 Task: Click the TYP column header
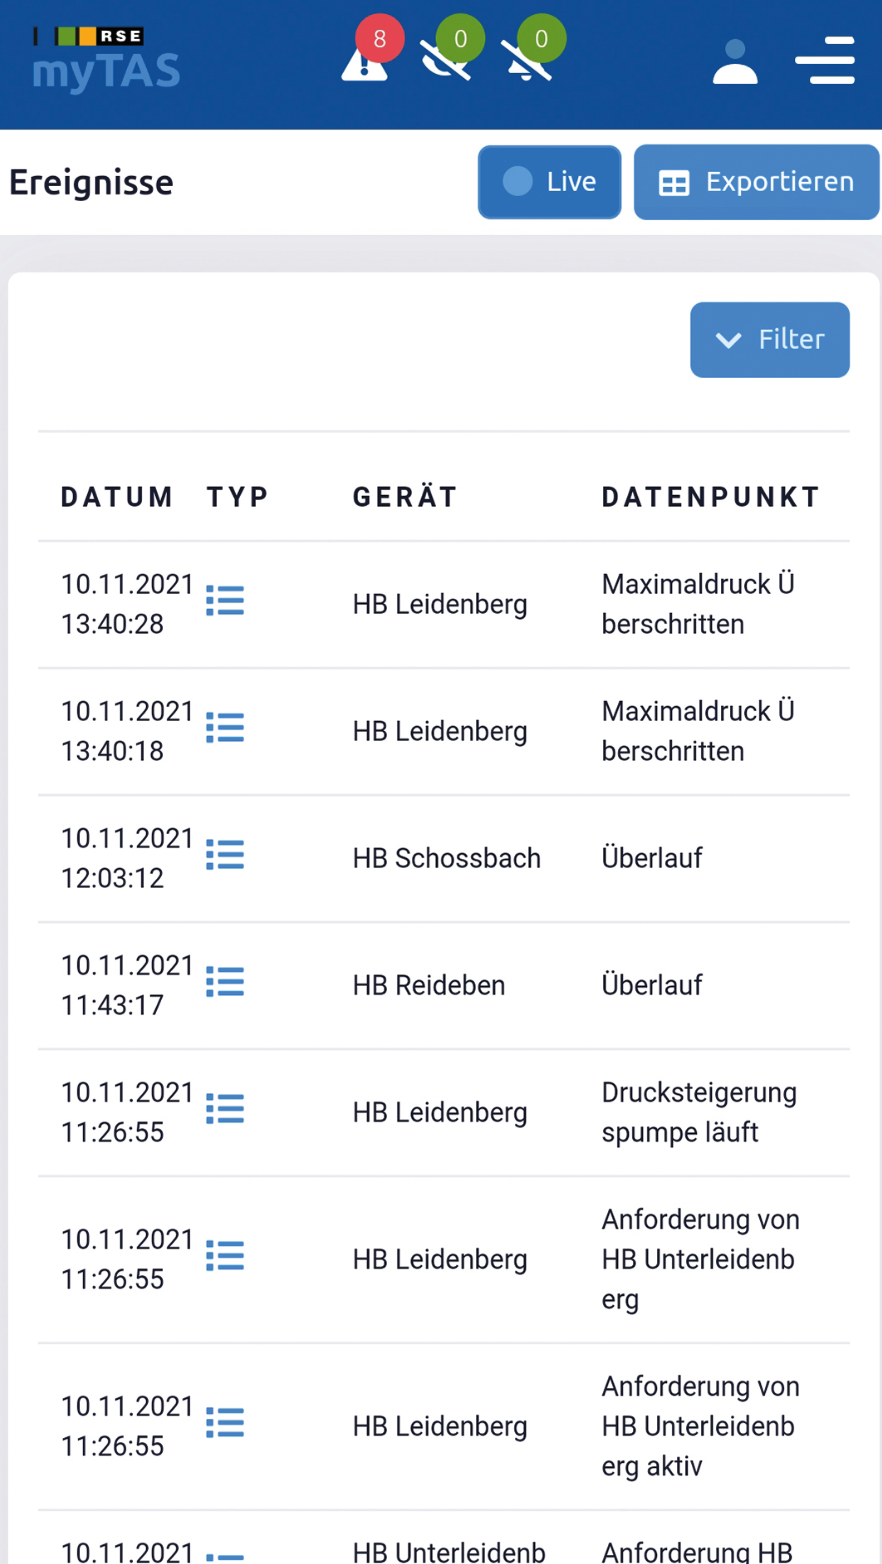pos(238,497)
